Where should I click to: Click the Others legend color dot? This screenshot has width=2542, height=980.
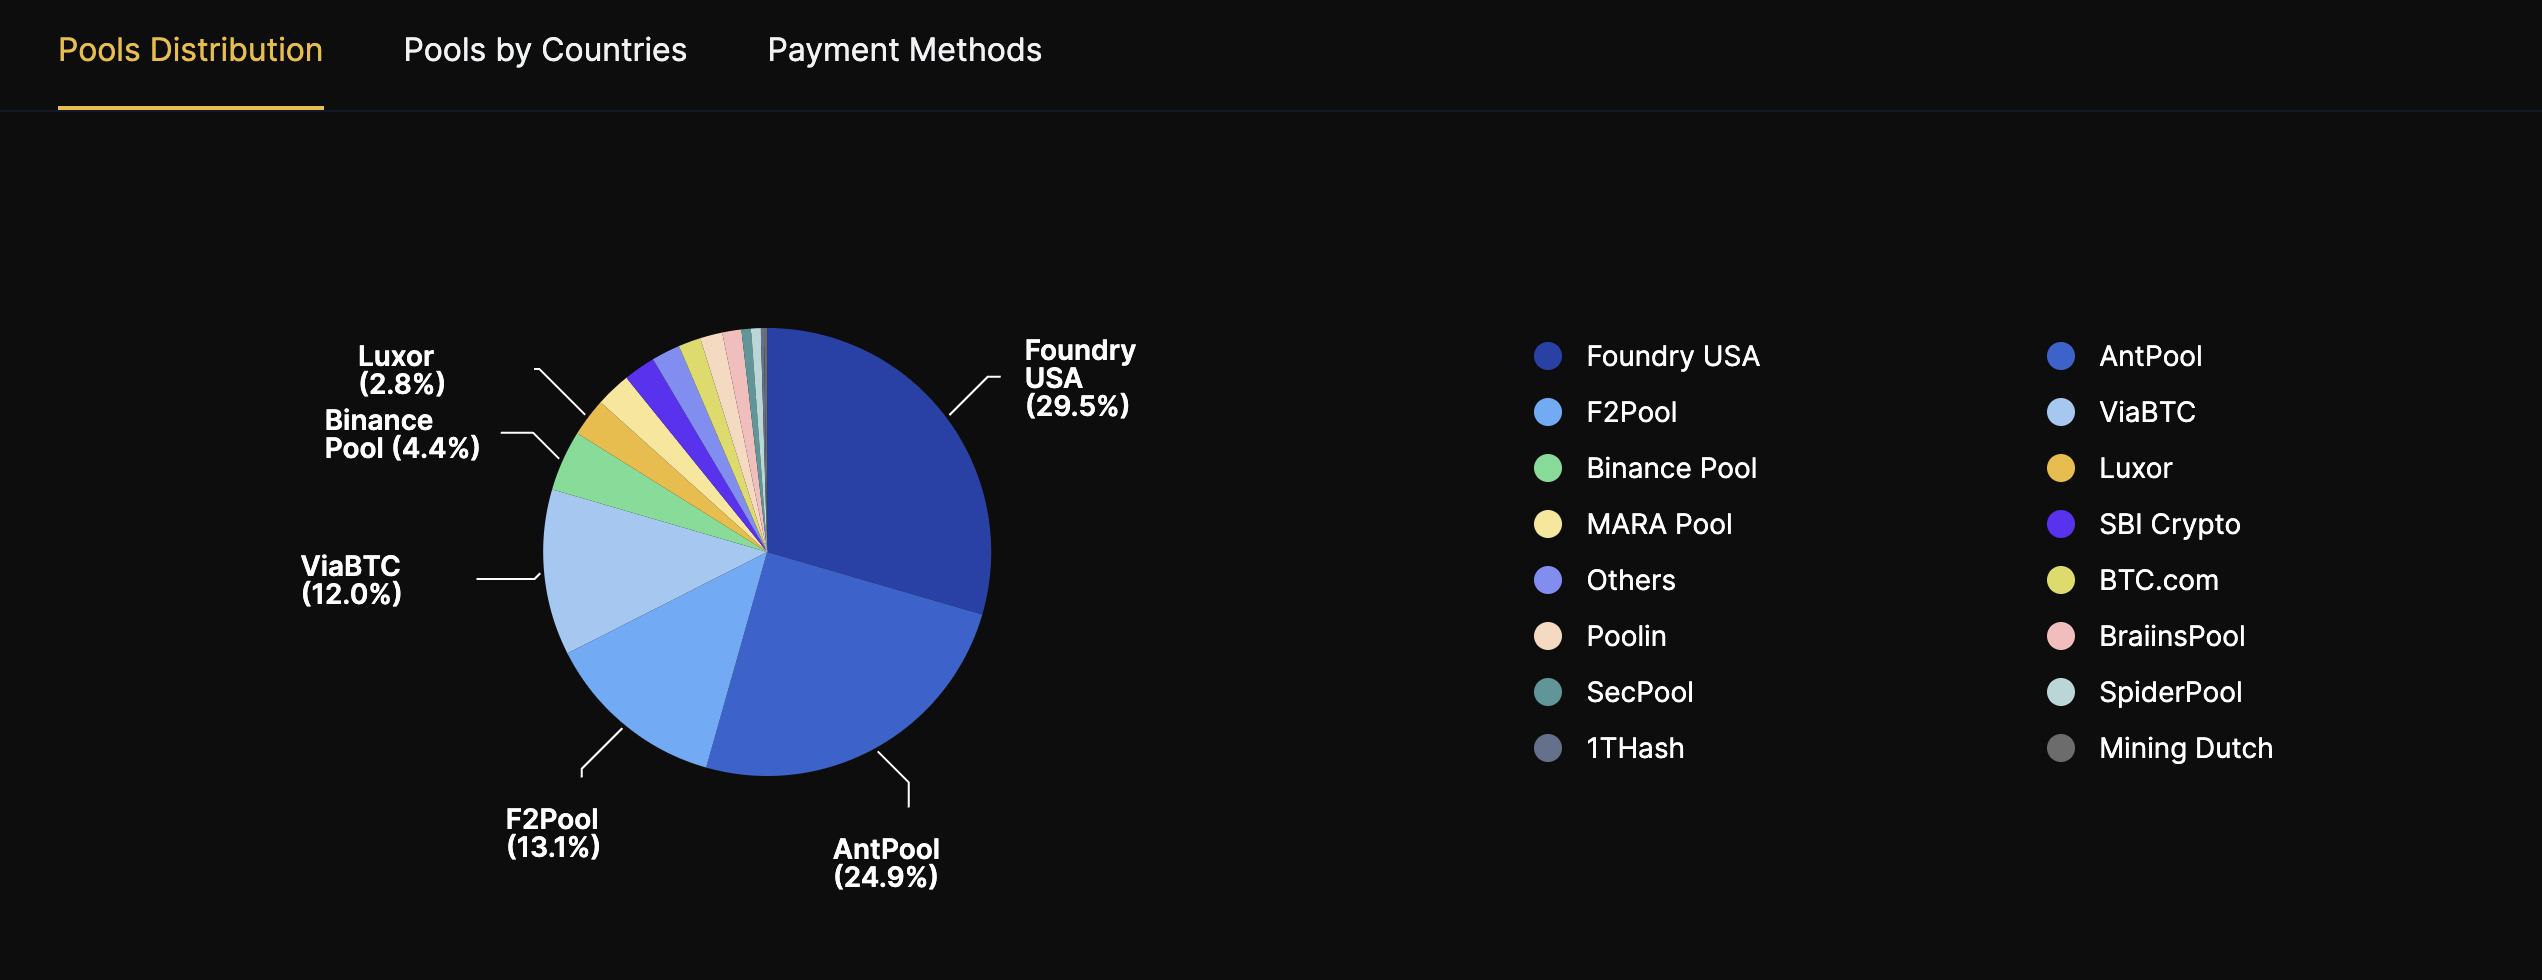(1548, 580)
